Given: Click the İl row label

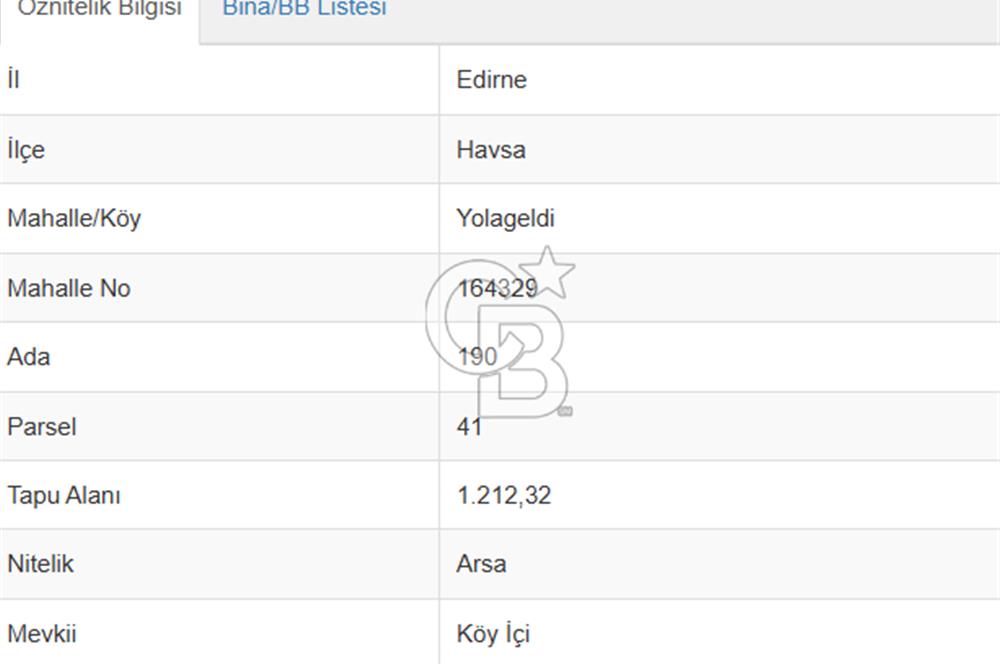Looking at the screenshot, I should [x=12, y=80].
